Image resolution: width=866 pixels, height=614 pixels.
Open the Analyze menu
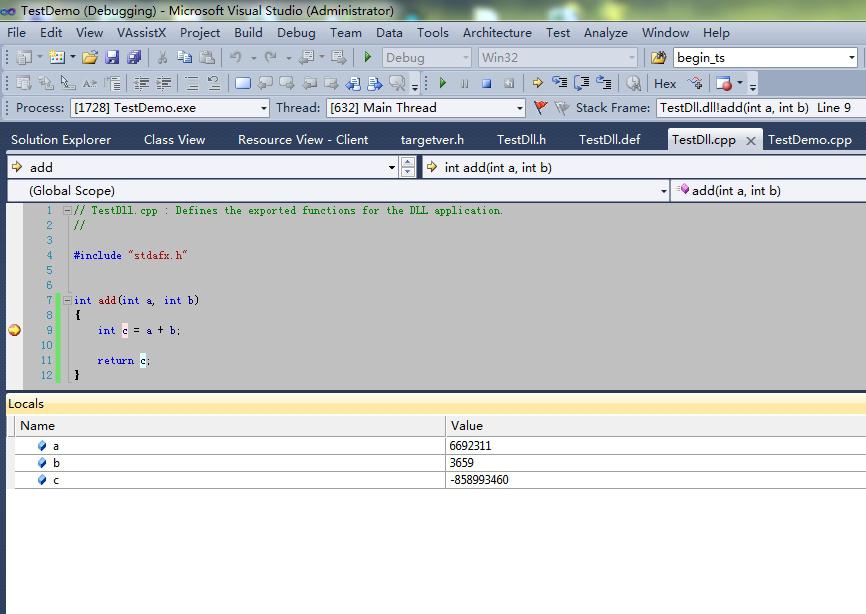606,33
